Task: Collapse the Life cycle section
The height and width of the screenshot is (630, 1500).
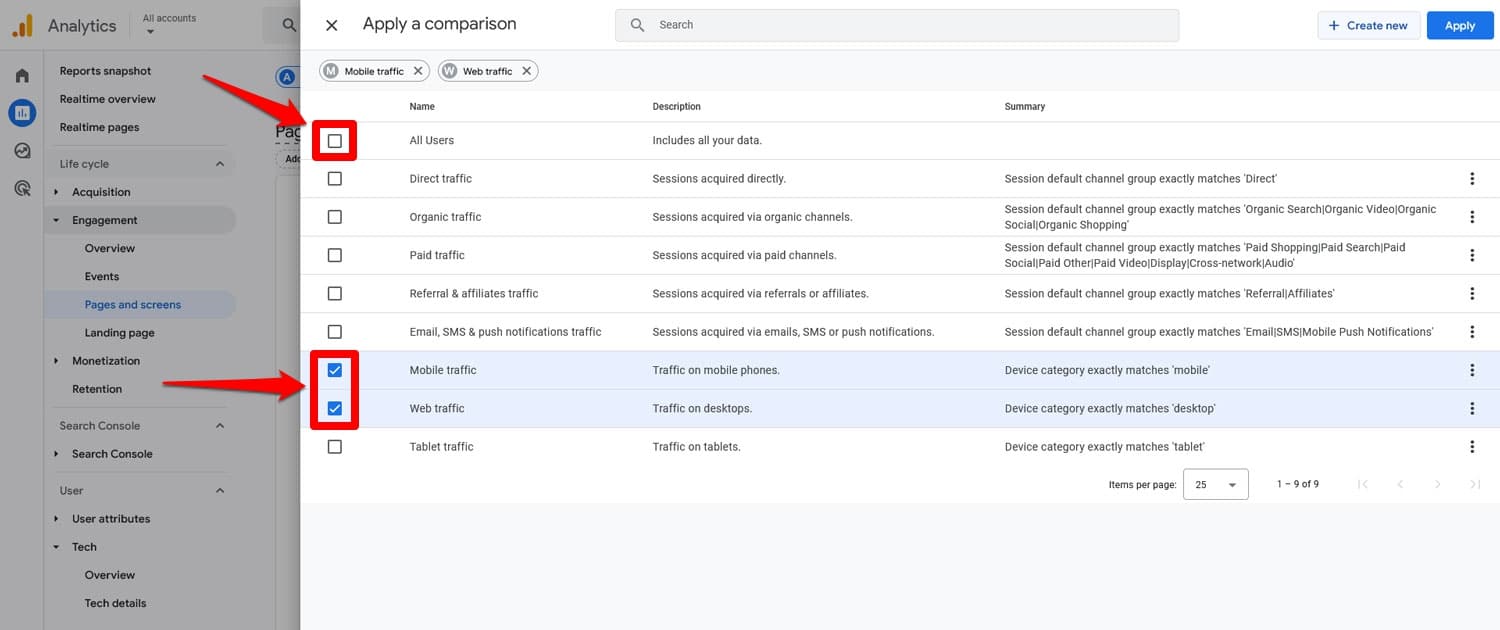Action: coord(220,162)
